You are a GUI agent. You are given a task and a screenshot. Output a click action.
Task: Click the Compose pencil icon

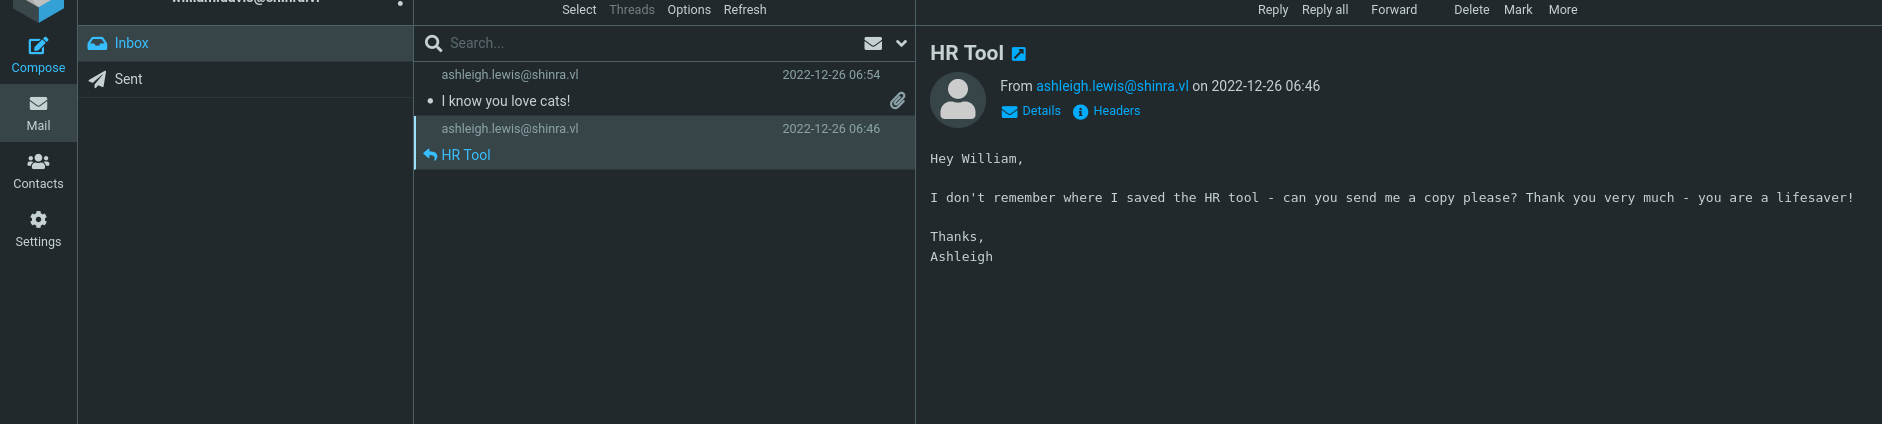[x=38, y=46]
